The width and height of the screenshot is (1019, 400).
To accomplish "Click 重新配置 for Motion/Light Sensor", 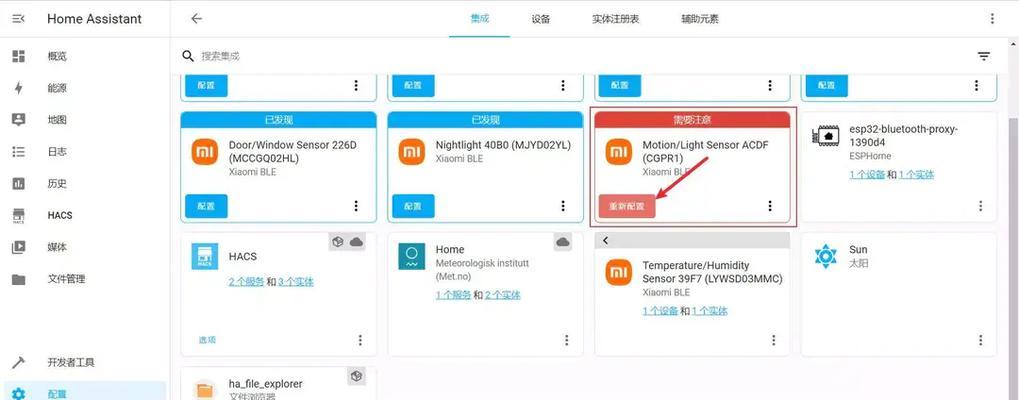I will pyautogui.click(x=626, y=206).
